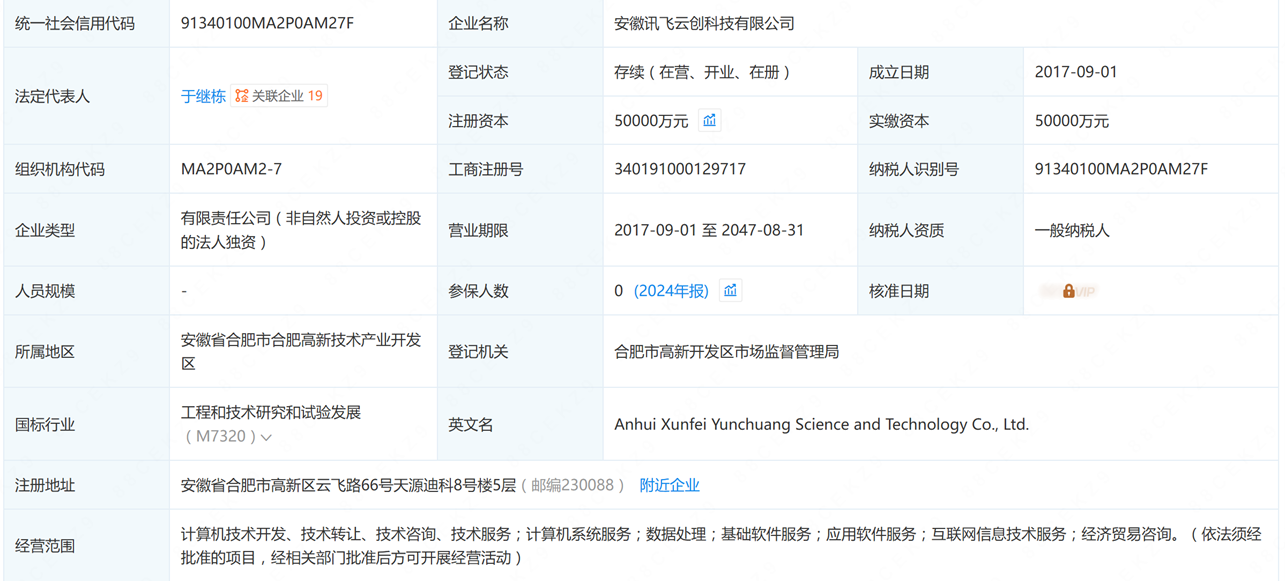Click the registration authority 合肥市高新开发区市场监督管理局
This screenshot has width=1285, height=581.
coord(726,352)
